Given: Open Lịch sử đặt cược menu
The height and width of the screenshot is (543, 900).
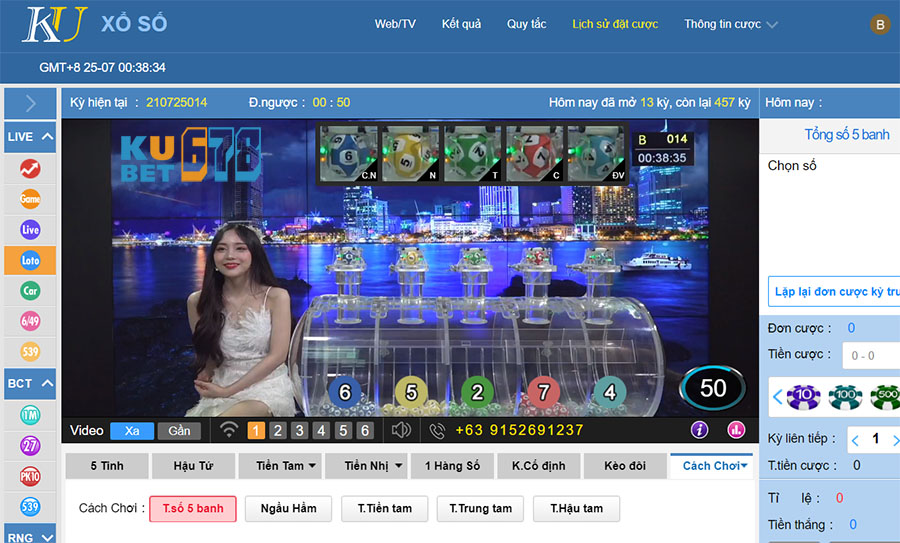Looking at the screenshot, I should tap(615, 24).
